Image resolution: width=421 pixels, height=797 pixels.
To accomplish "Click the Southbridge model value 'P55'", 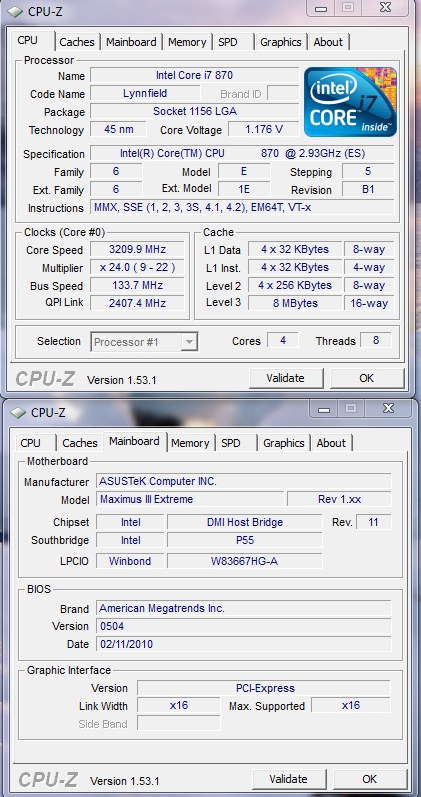I will (245, 540).
